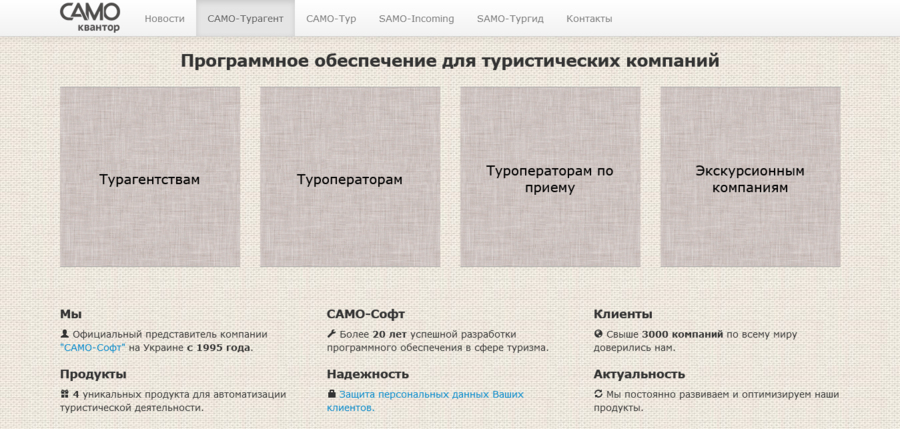Click the text "уникальных продукта для автоматизации"

pyautogui.click(x=183, y=395)
